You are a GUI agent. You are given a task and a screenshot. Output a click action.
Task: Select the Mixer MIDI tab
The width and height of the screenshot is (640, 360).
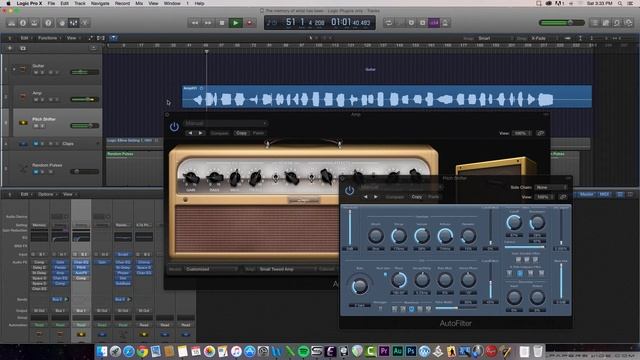pos(604,194)
